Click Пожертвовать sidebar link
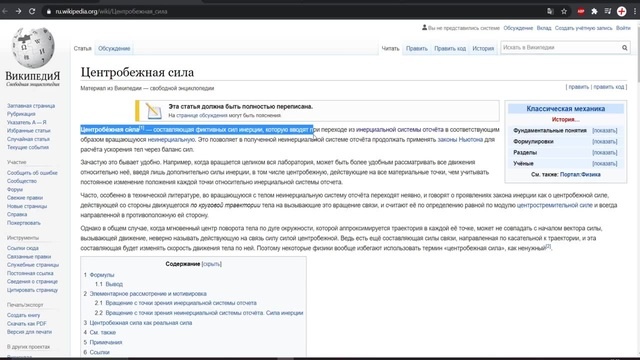Screen dimensions: 640x360 tap(24, 223)
